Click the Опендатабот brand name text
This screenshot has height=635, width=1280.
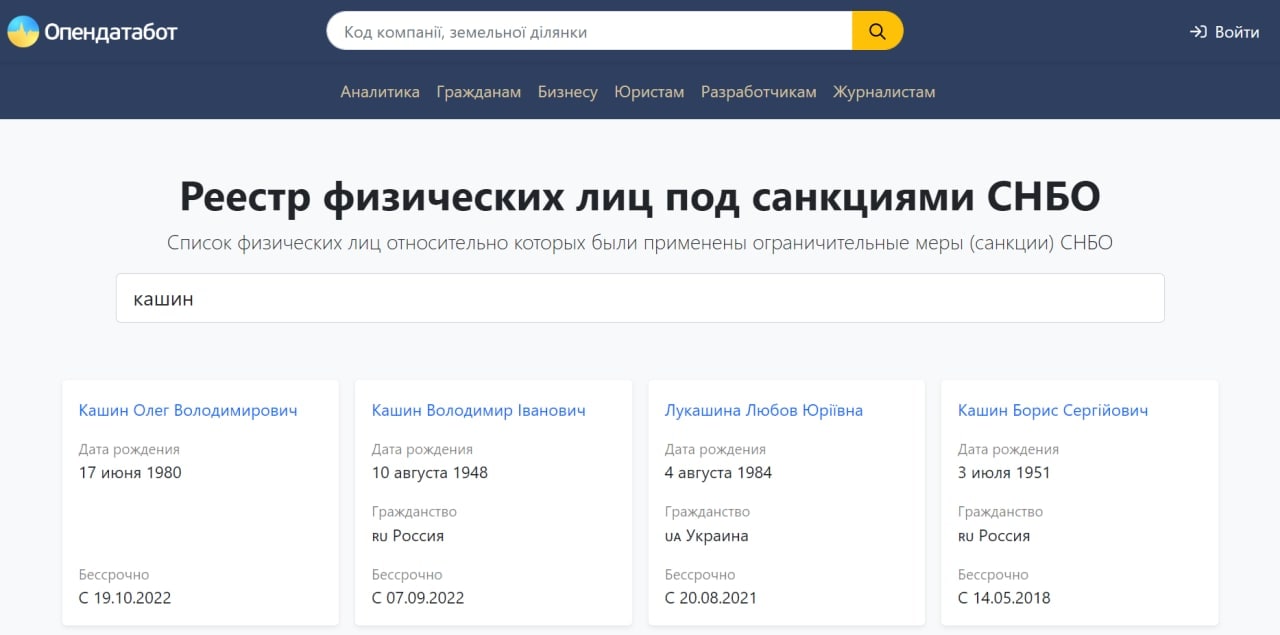point(110,32)
